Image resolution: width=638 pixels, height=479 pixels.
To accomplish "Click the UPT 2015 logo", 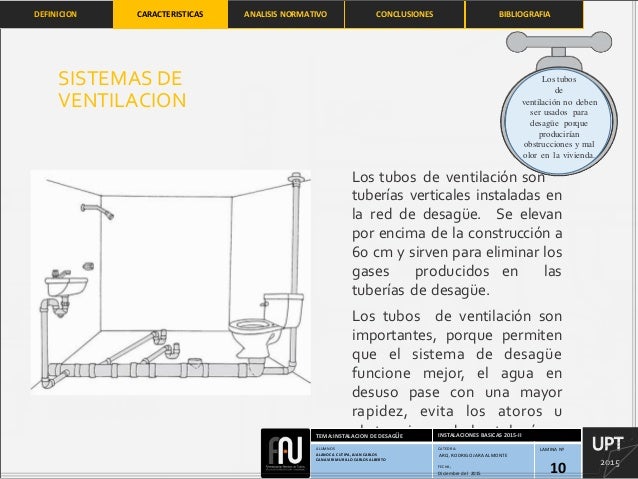I will click(x=609, y=452).
